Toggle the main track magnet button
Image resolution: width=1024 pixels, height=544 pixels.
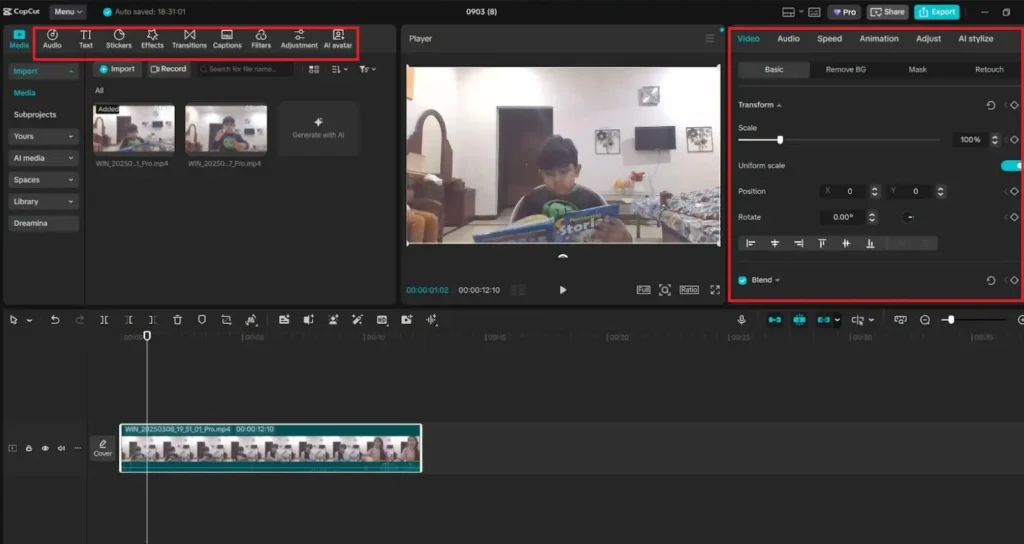[x=775, y=320]
